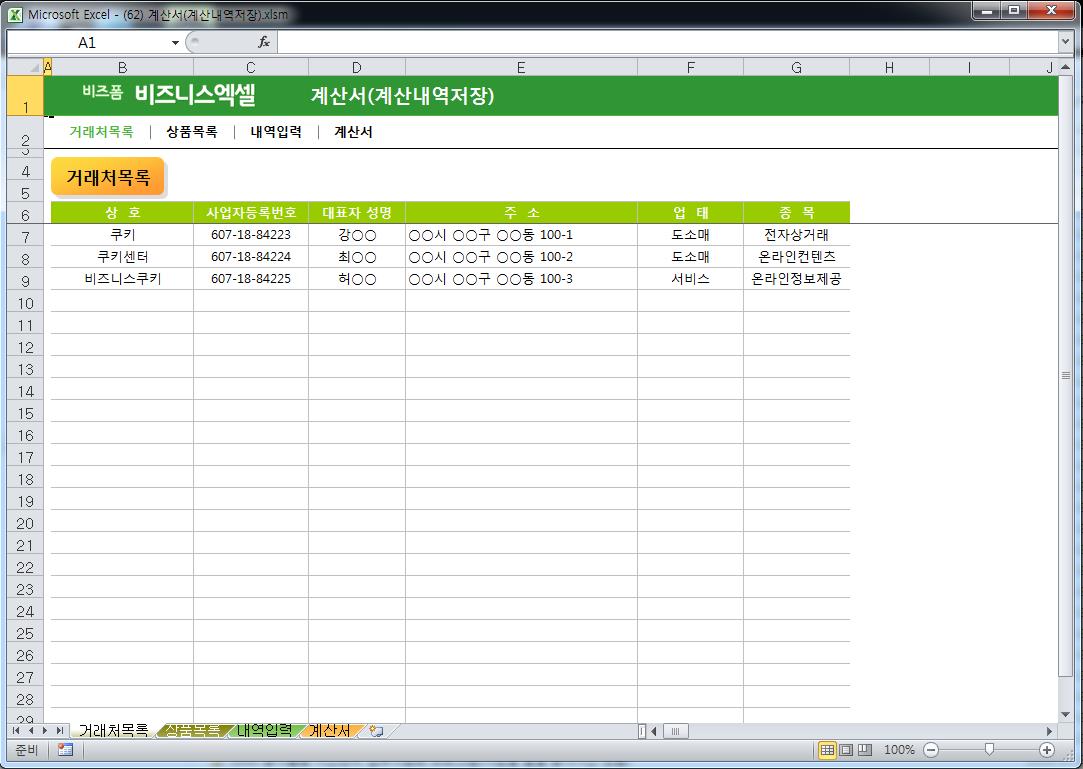
Task: Jump to the first sheet tab arrow
Action: coord(17,731)
